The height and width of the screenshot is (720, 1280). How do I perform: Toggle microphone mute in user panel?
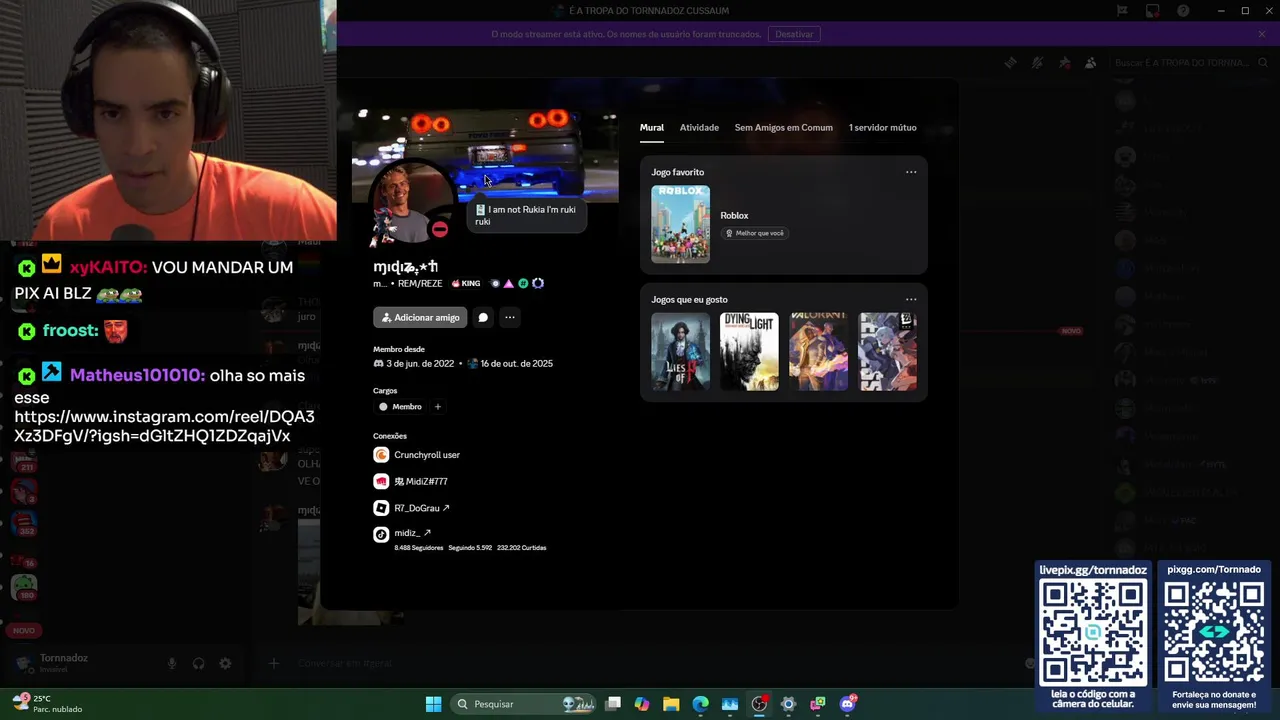(x=172, y=664)
